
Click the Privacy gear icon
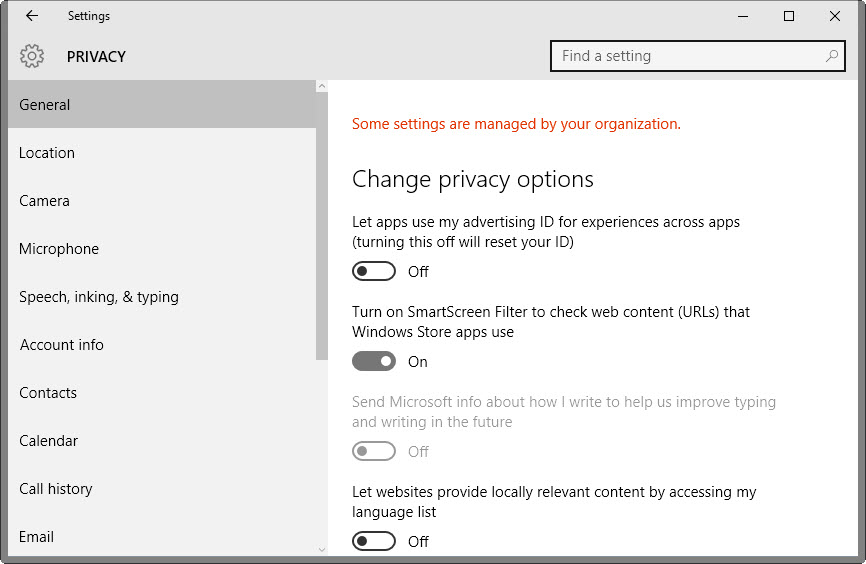point(32,56)
